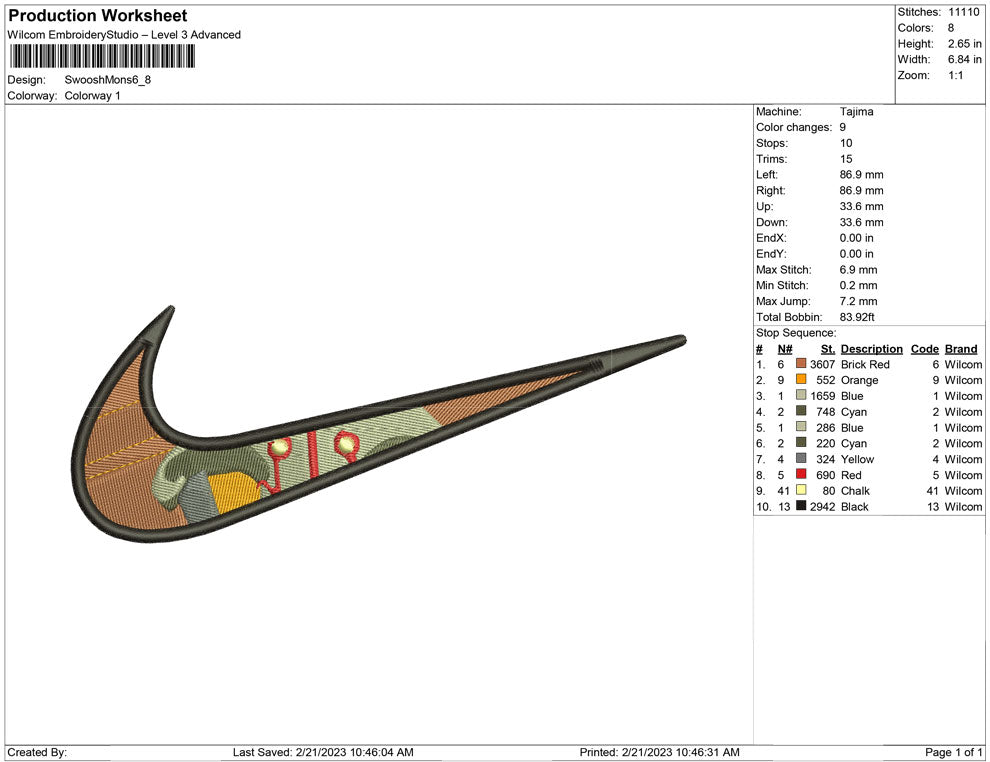Click the design name SwooshMons6_8

coord(107,80)
